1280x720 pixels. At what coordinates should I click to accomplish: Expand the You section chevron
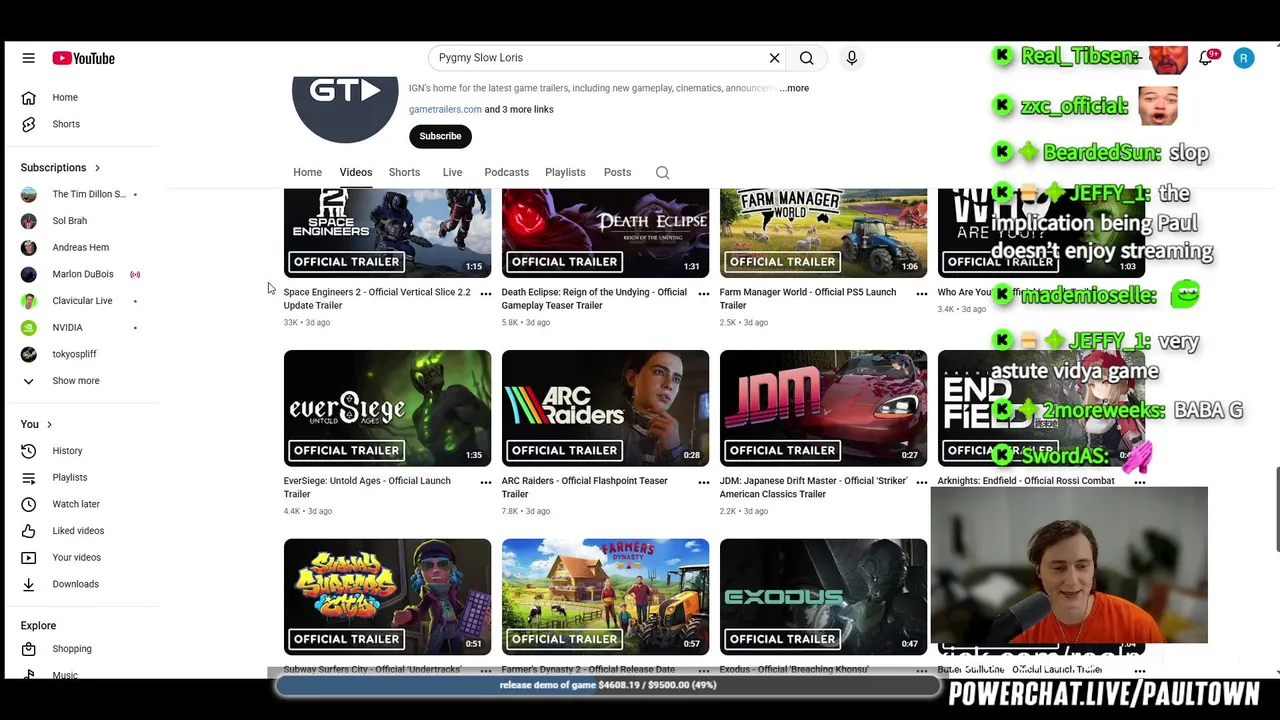tap(49, 425)
